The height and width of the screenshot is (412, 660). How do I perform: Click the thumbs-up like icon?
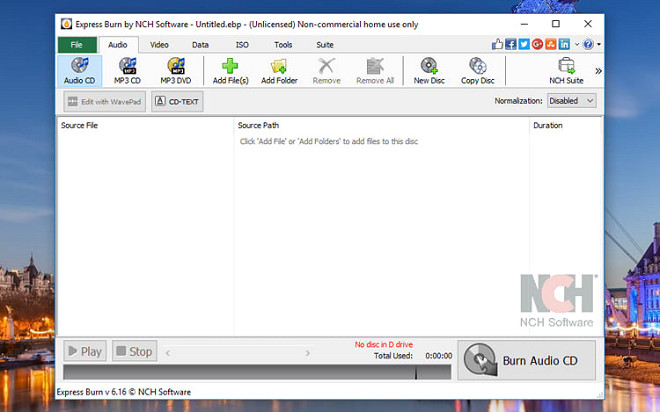(497, 44)
